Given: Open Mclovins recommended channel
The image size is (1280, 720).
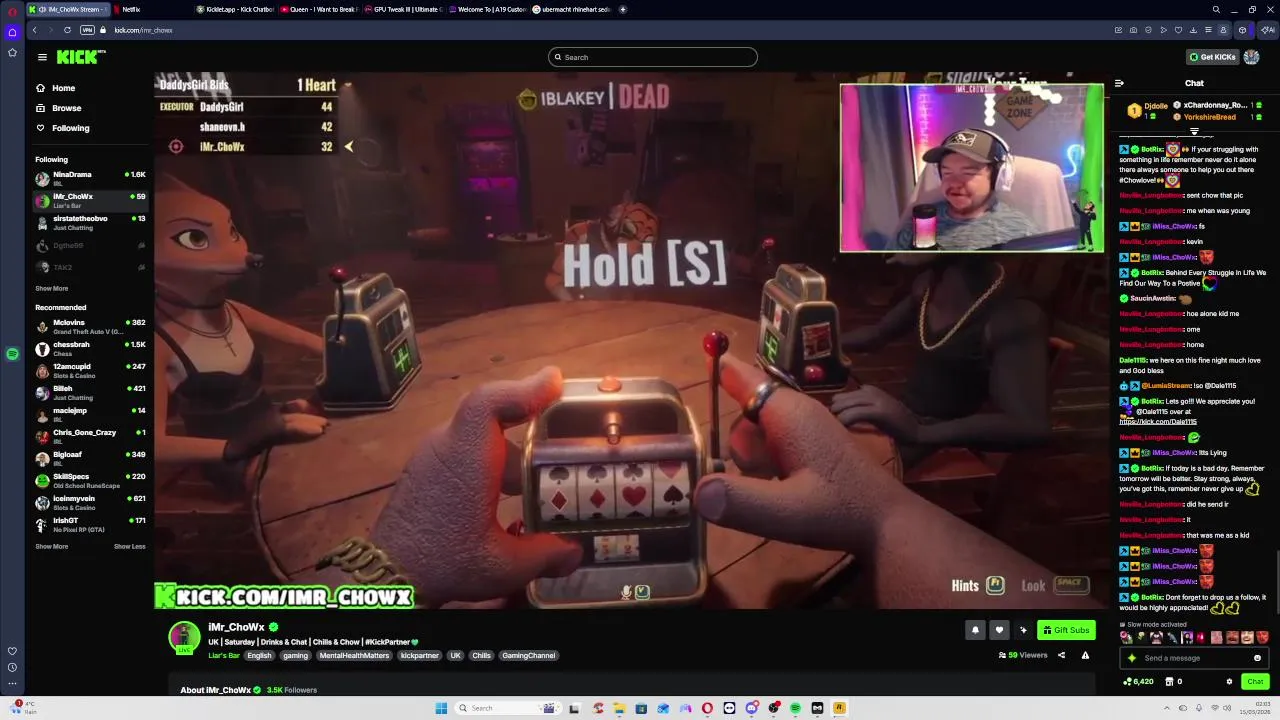Looking at the screenshot, I should [x=90, y=326].
